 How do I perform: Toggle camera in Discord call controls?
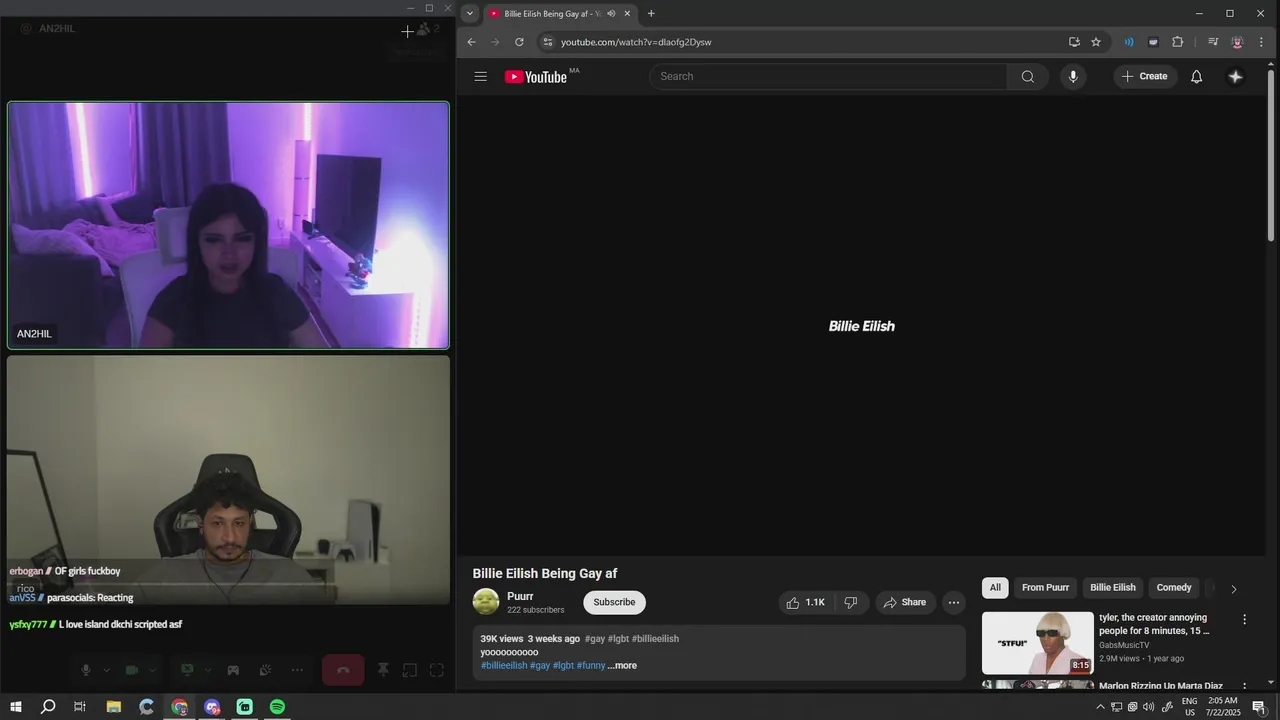132,670
